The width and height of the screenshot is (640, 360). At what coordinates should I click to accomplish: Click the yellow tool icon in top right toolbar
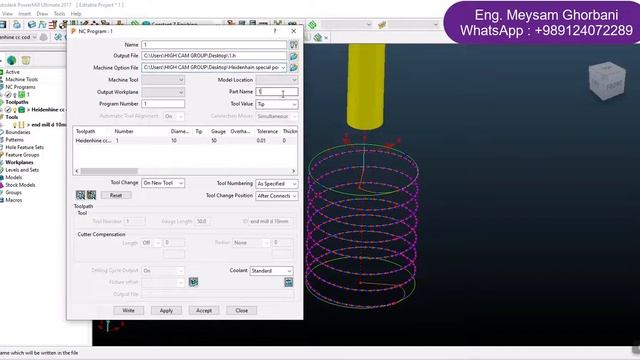382,25
